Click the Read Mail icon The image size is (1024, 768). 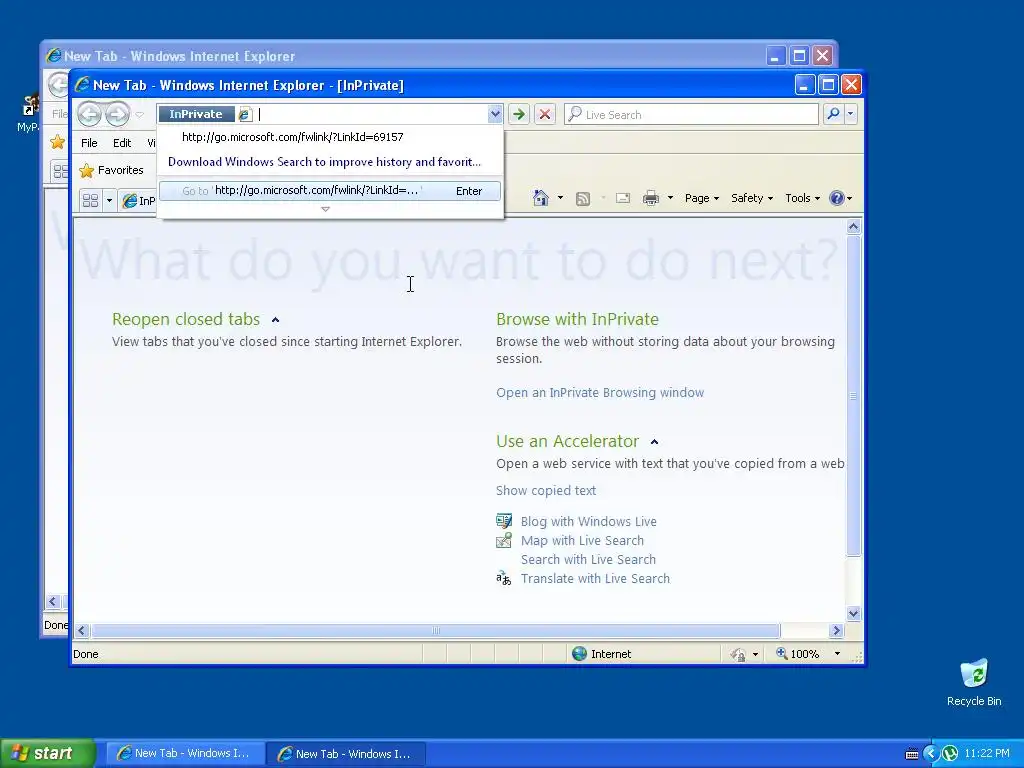(623, 198)
